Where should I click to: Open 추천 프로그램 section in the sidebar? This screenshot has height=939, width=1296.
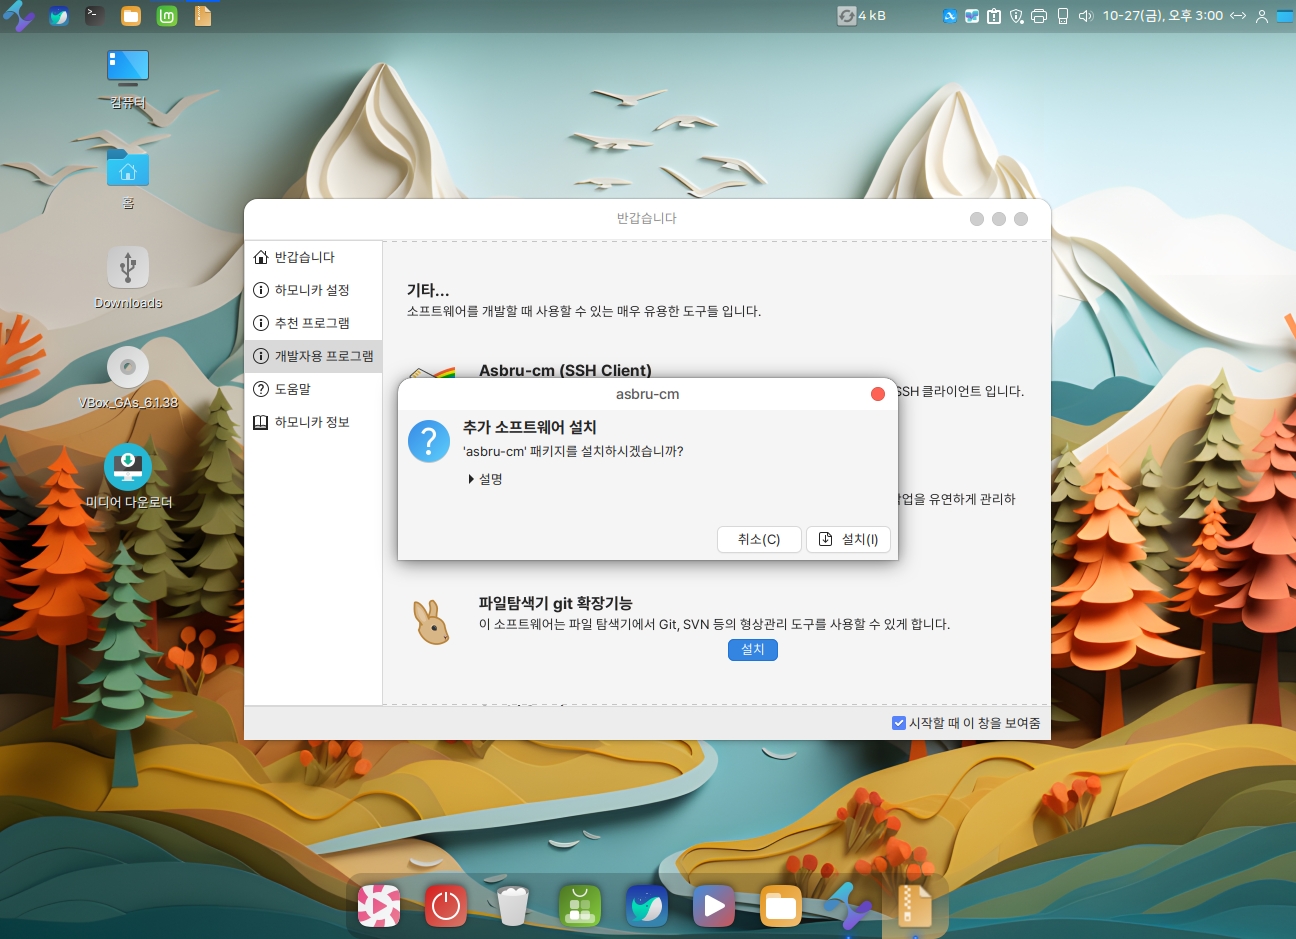[x=311, y=323]
